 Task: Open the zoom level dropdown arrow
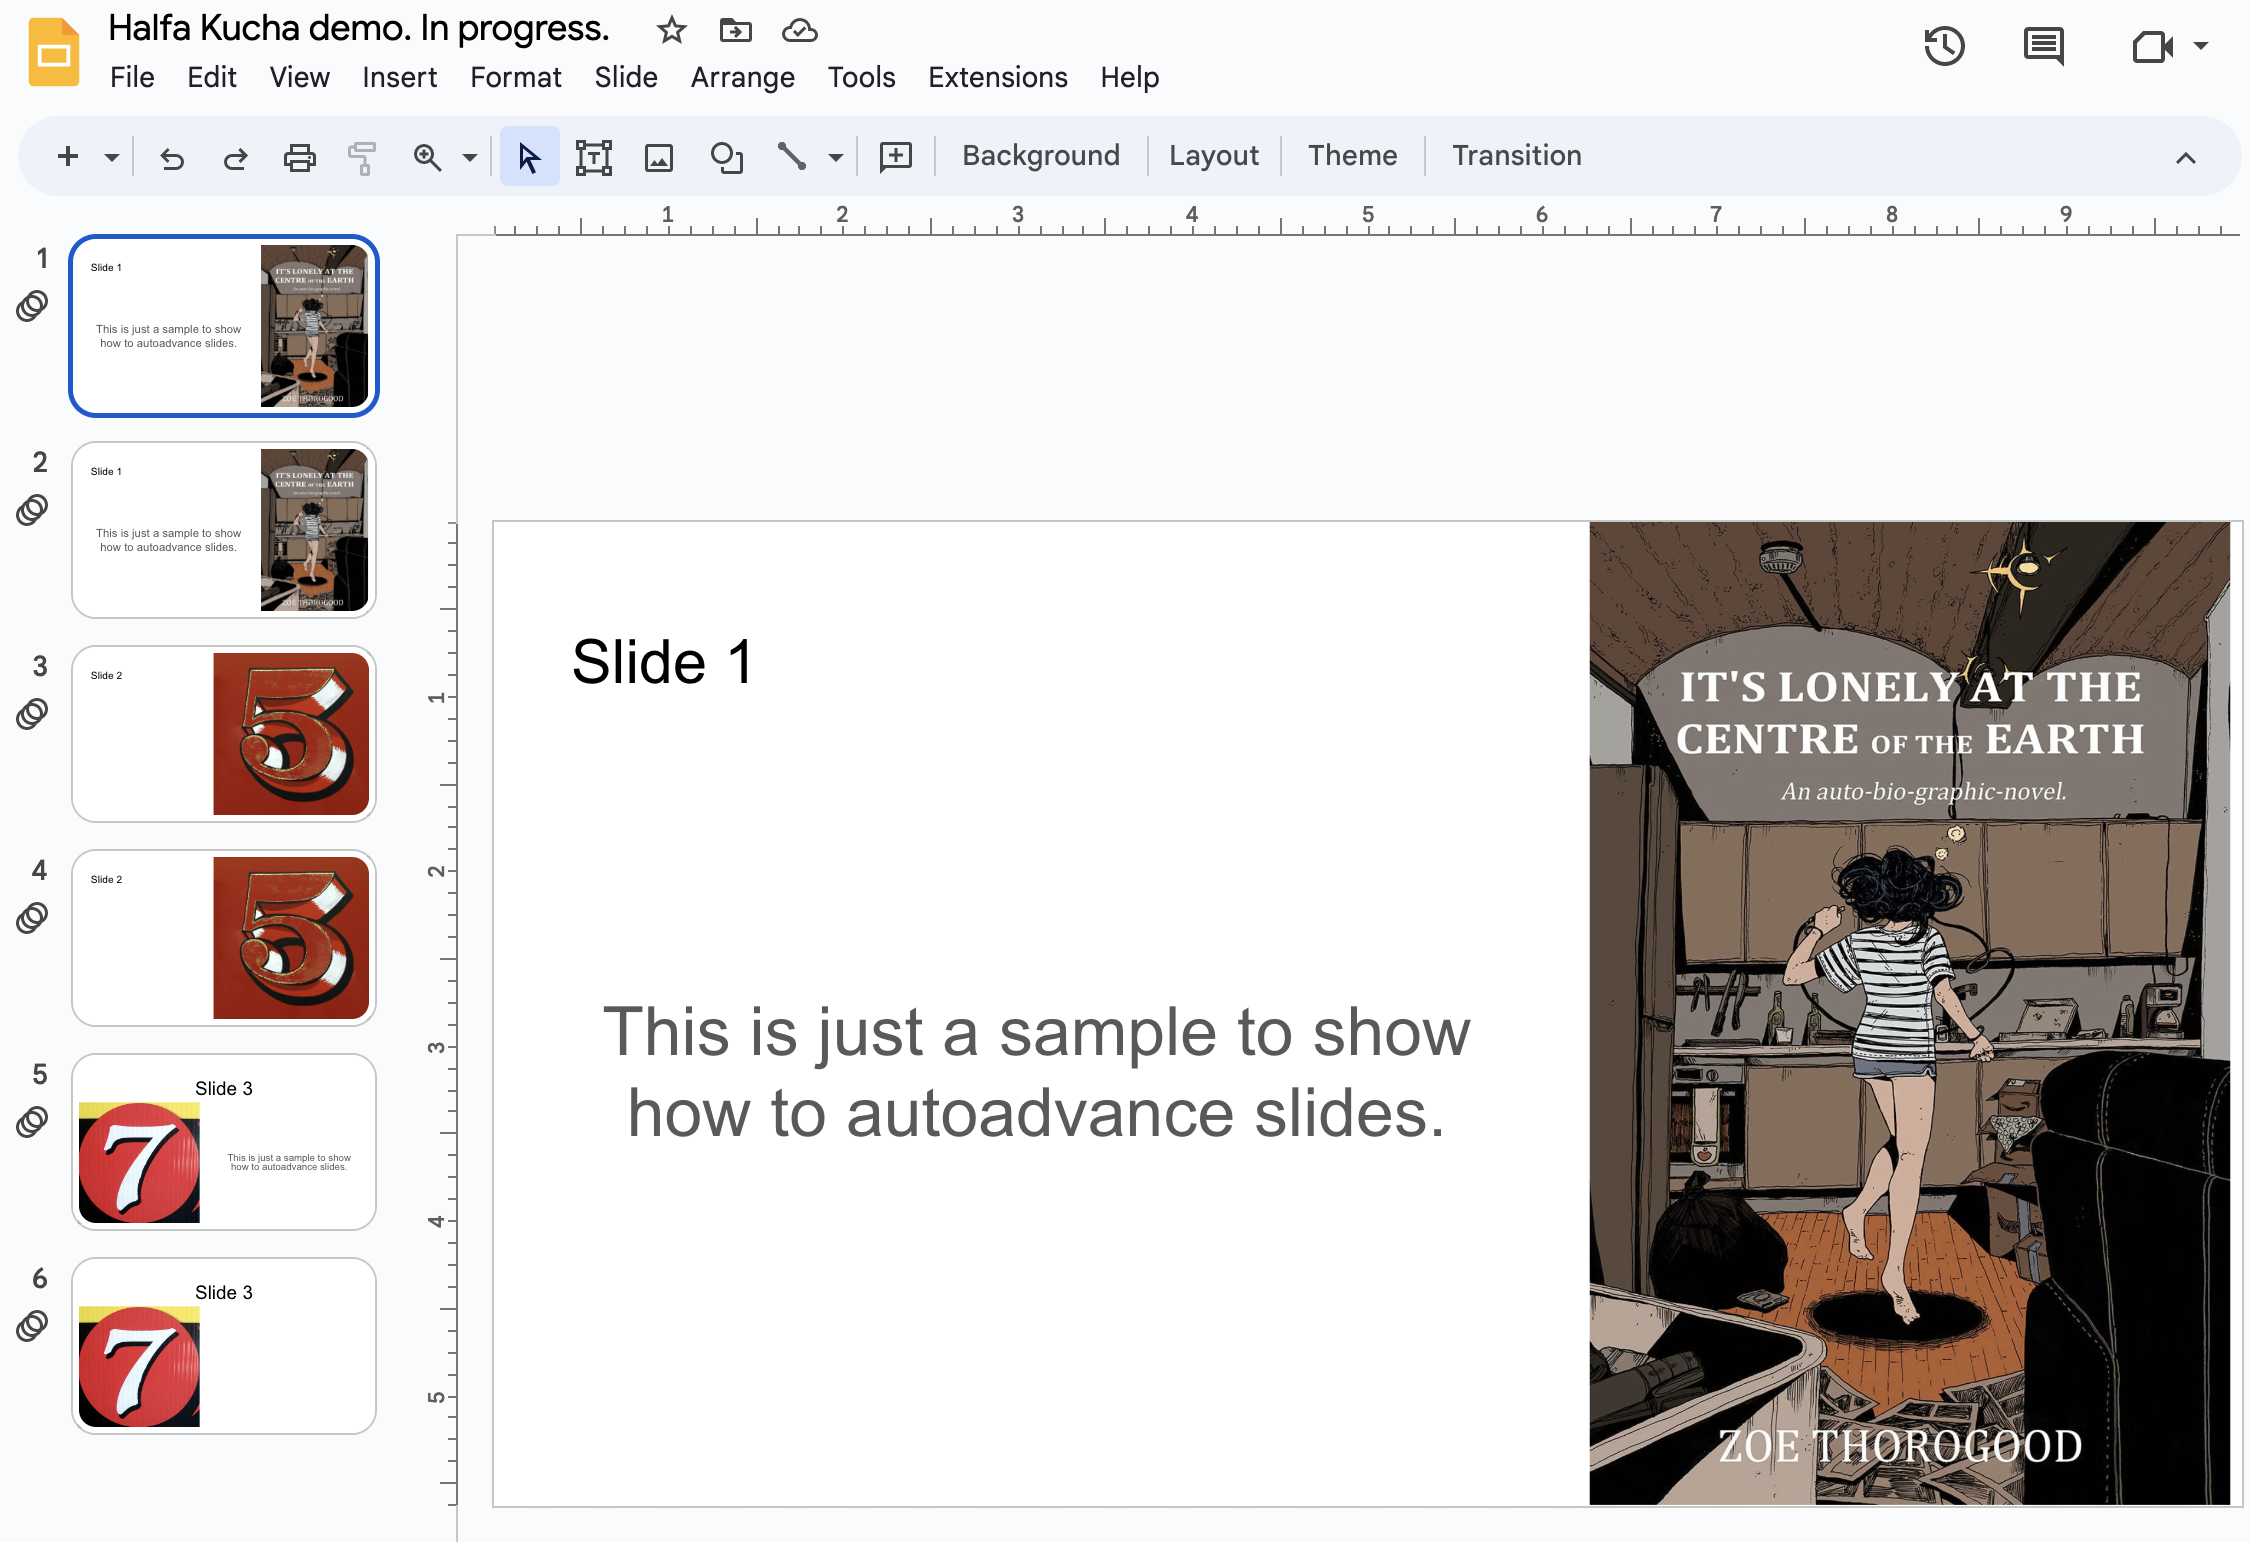click(x=470, y=157)
